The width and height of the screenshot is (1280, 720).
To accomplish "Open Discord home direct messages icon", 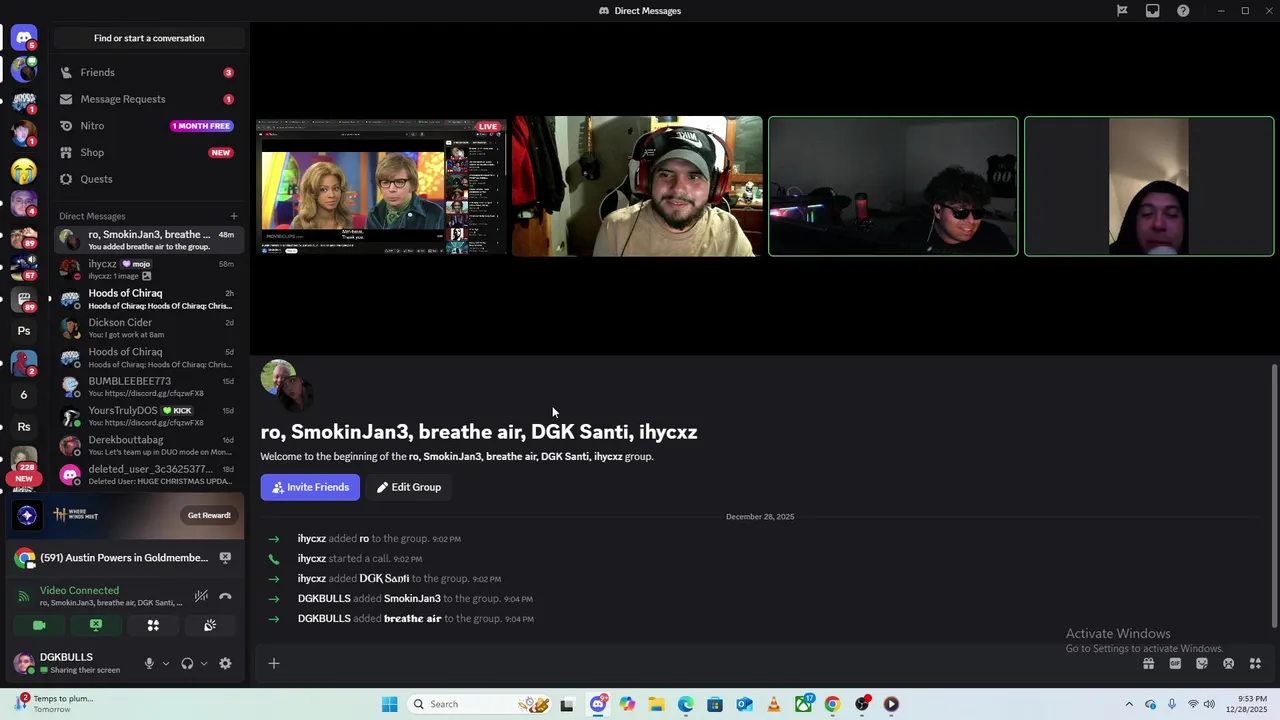I will [x=24, y=38].
